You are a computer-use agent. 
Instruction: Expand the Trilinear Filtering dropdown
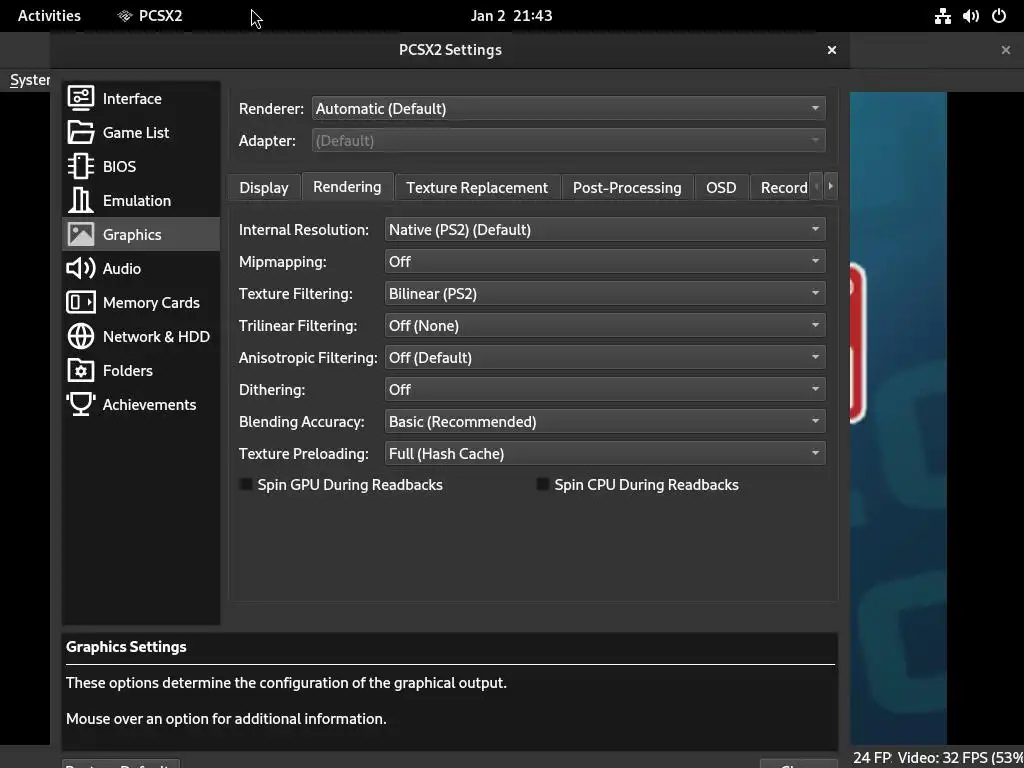click(605, 325)
